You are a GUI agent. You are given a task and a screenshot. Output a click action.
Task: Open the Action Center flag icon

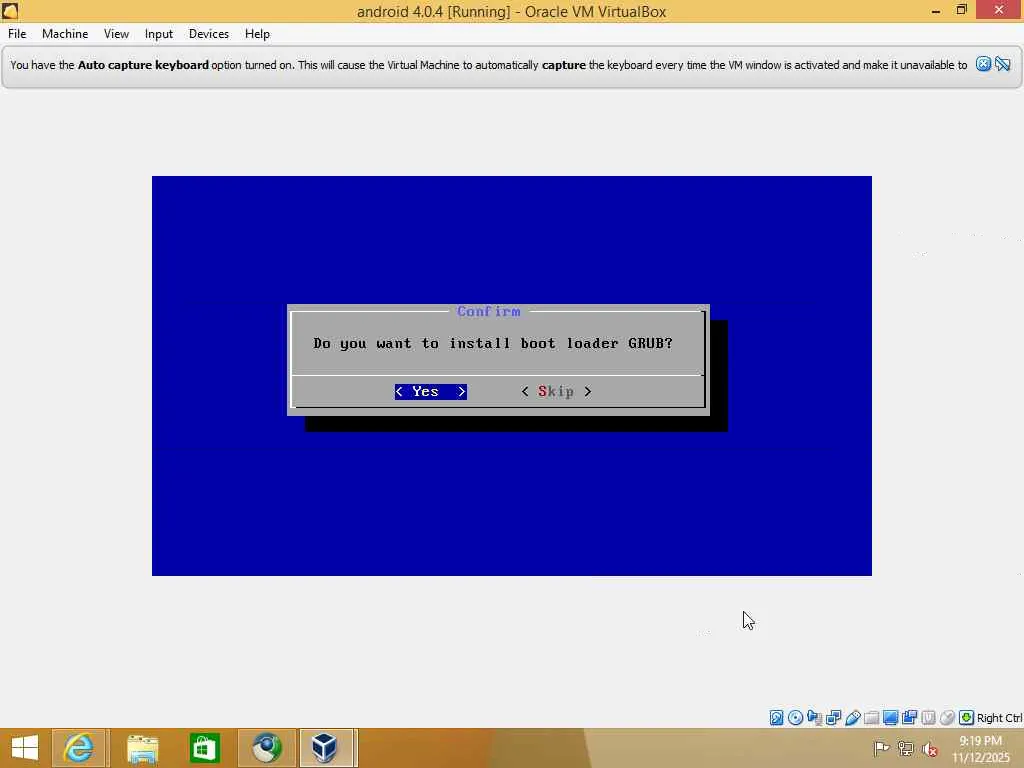[881, 749]
